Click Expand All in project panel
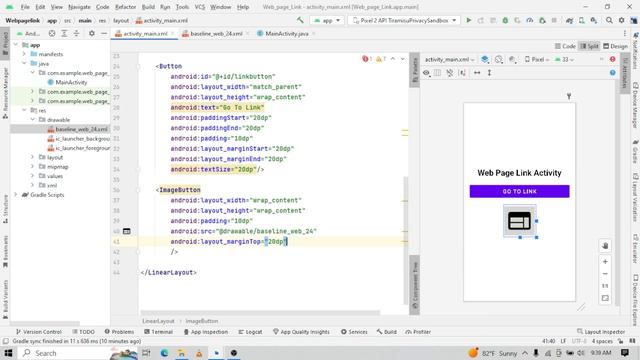 point(64,33)
